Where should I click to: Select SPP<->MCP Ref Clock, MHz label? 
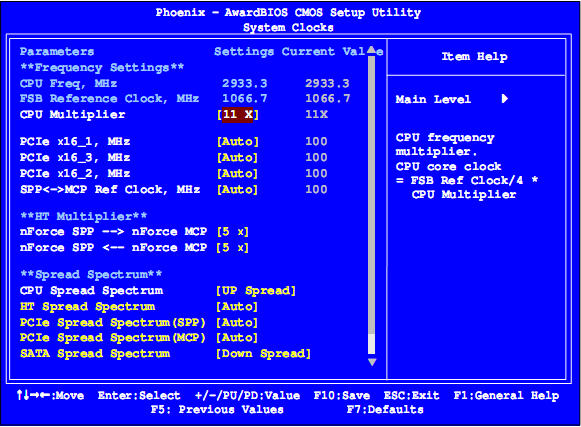[x=110, y=189]
